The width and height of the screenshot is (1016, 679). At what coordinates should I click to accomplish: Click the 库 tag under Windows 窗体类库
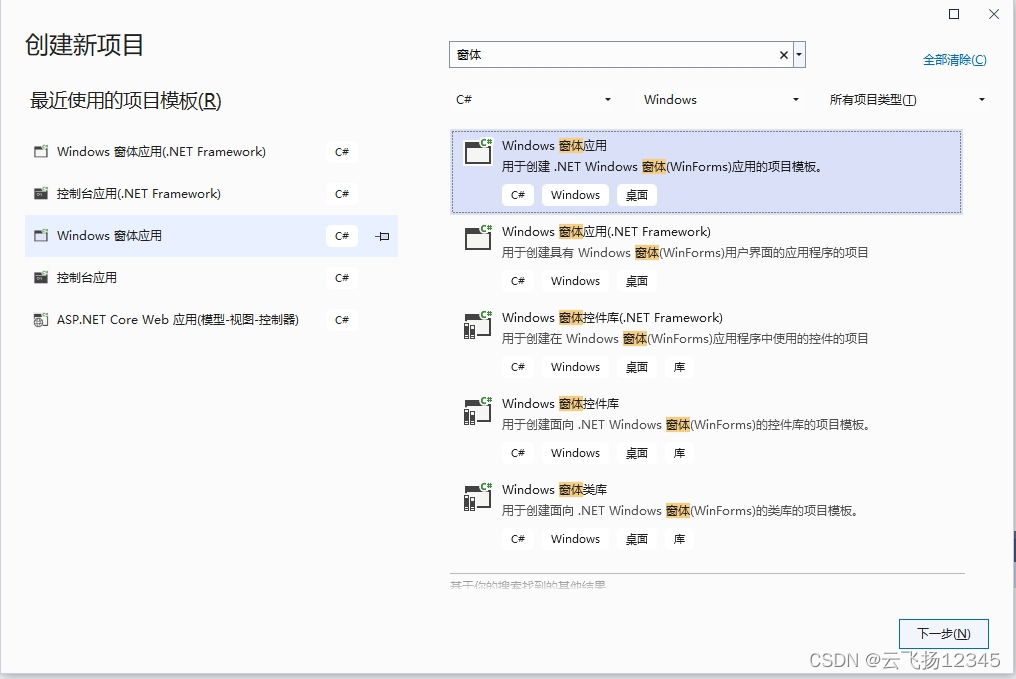point(679,539)
